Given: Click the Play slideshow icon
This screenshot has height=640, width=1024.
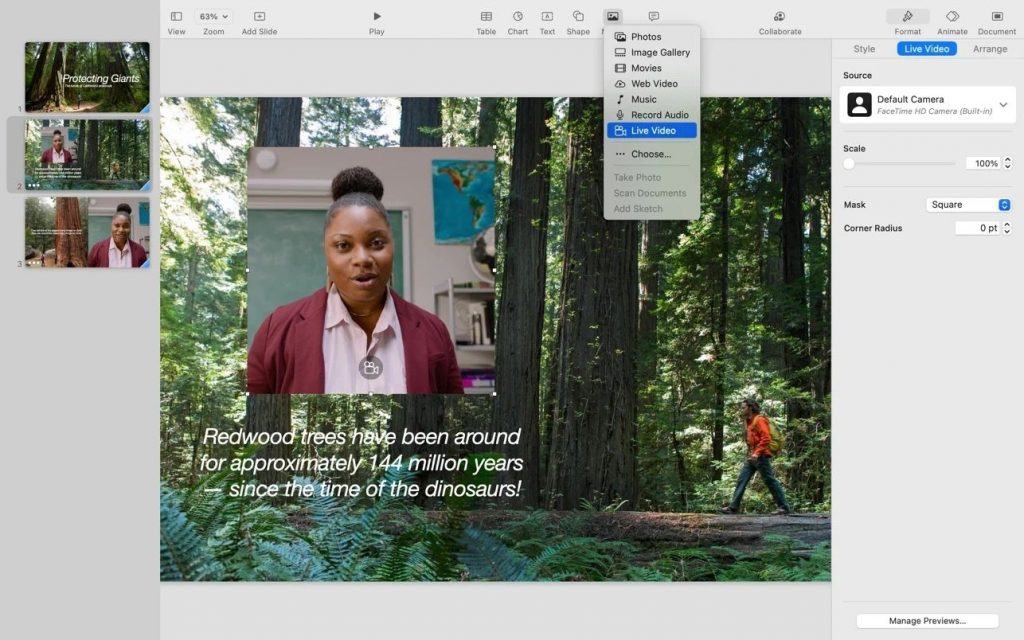Looking at the screenshot, I should click(377, 17).
